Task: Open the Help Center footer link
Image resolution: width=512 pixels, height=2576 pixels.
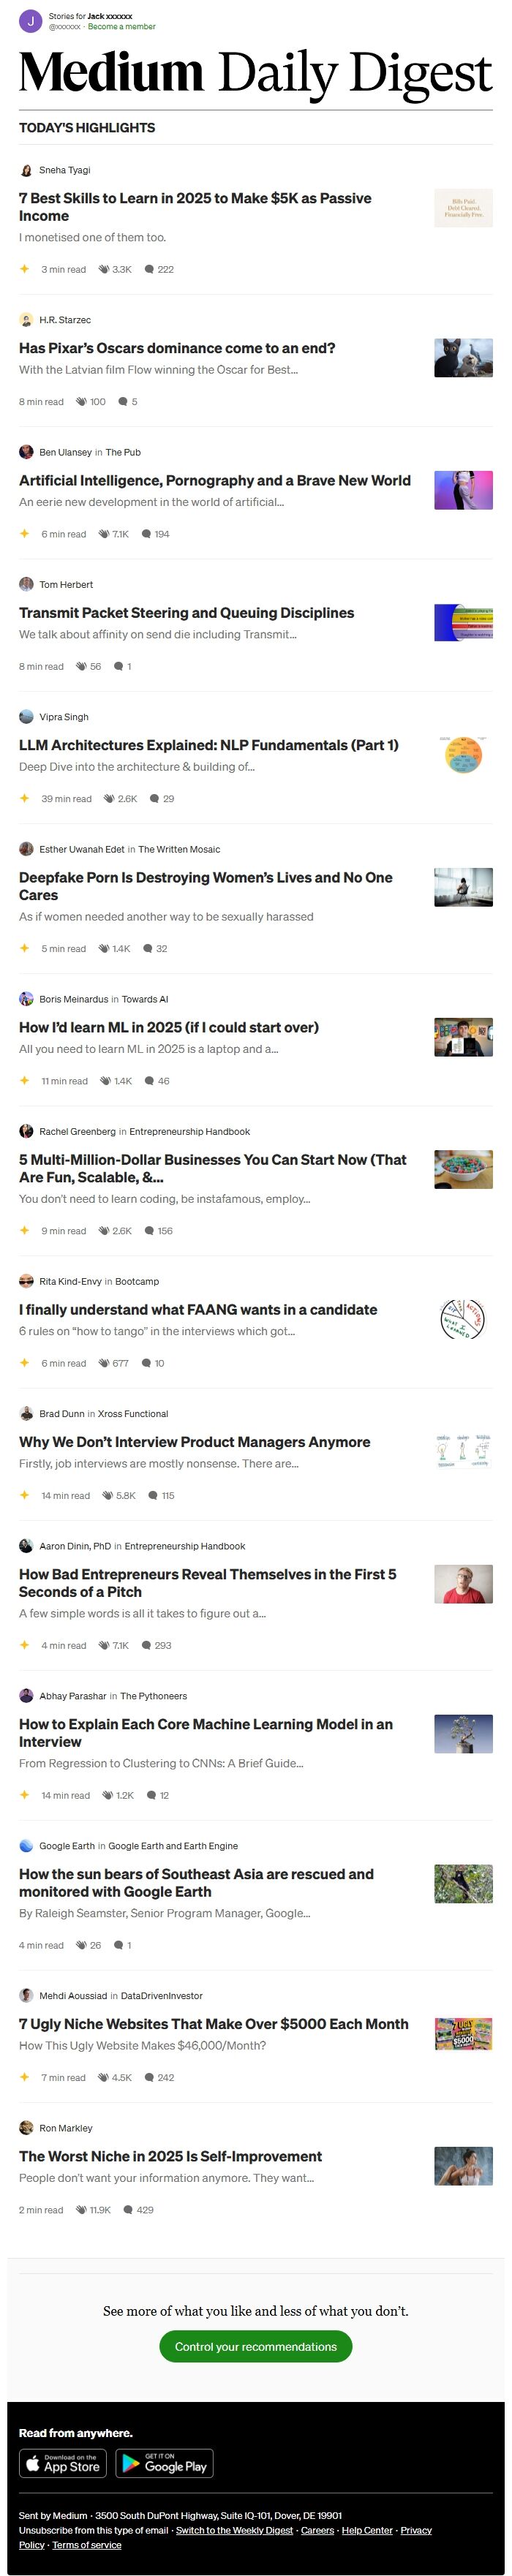Action: tap(367, 2530)
